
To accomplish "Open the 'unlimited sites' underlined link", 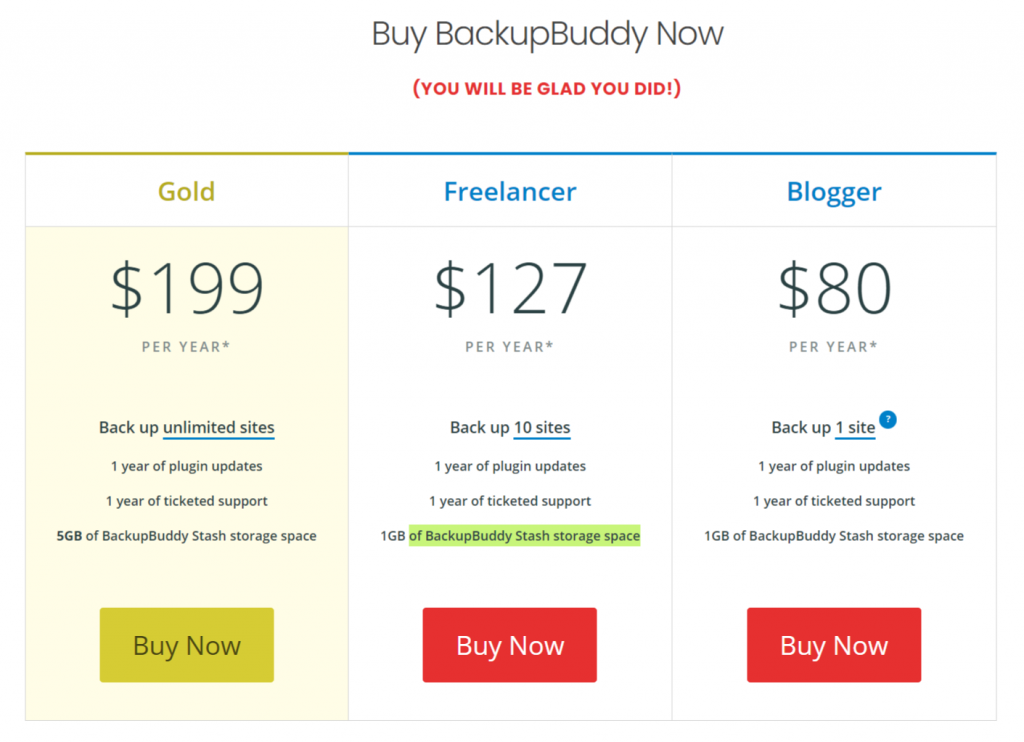I will (x=219, y=428).
